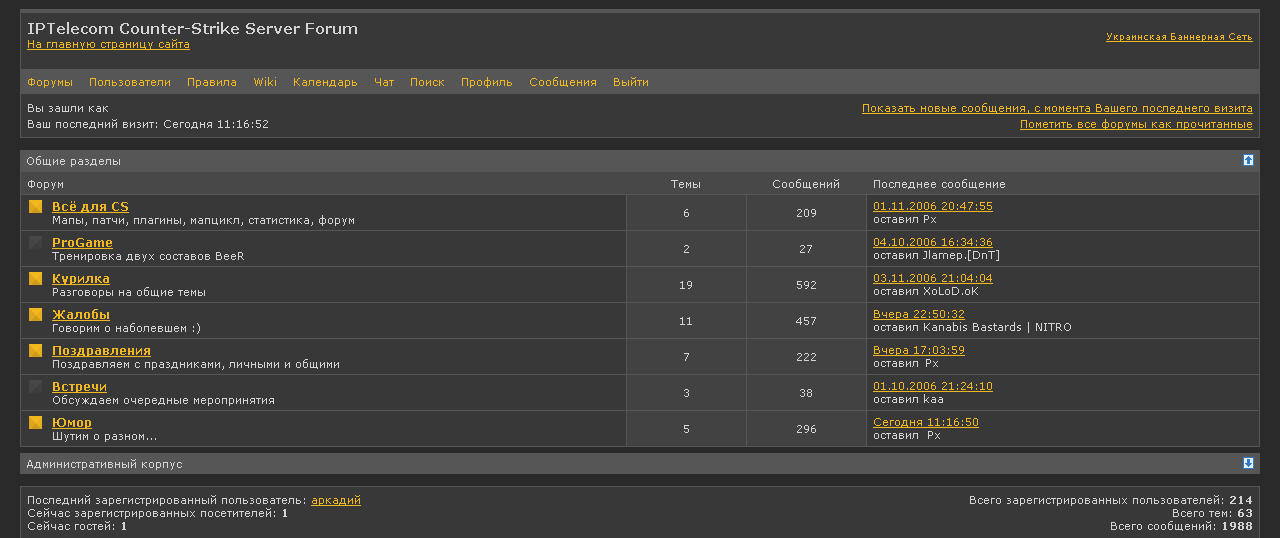Viewport: 1280px width, 538px height.
Task: Click the grey status icon beside ProGame
Action: (x=35, y=243)
